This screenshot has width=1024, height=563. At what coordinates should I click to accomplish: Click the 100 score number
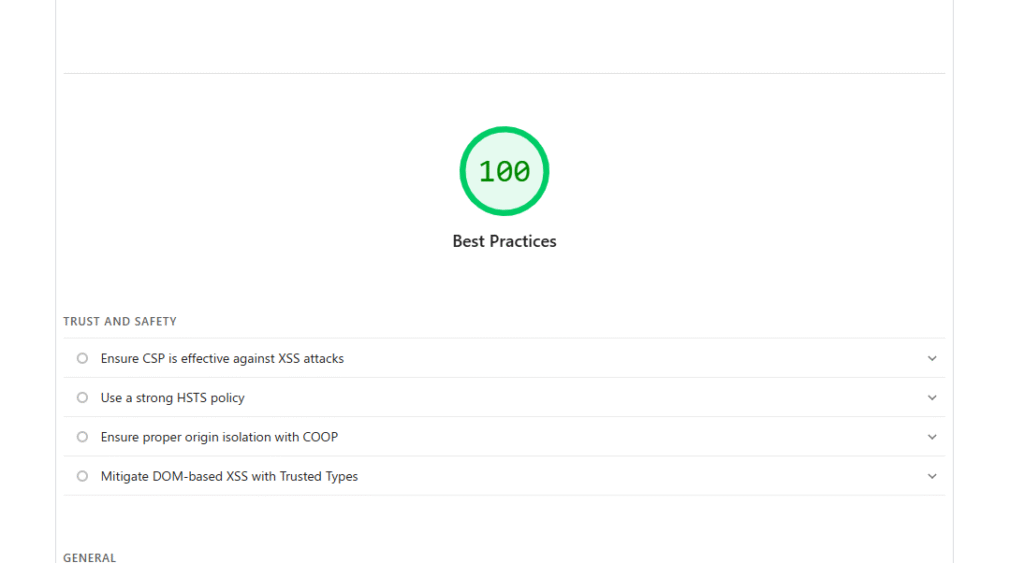[x=504, y=172]
